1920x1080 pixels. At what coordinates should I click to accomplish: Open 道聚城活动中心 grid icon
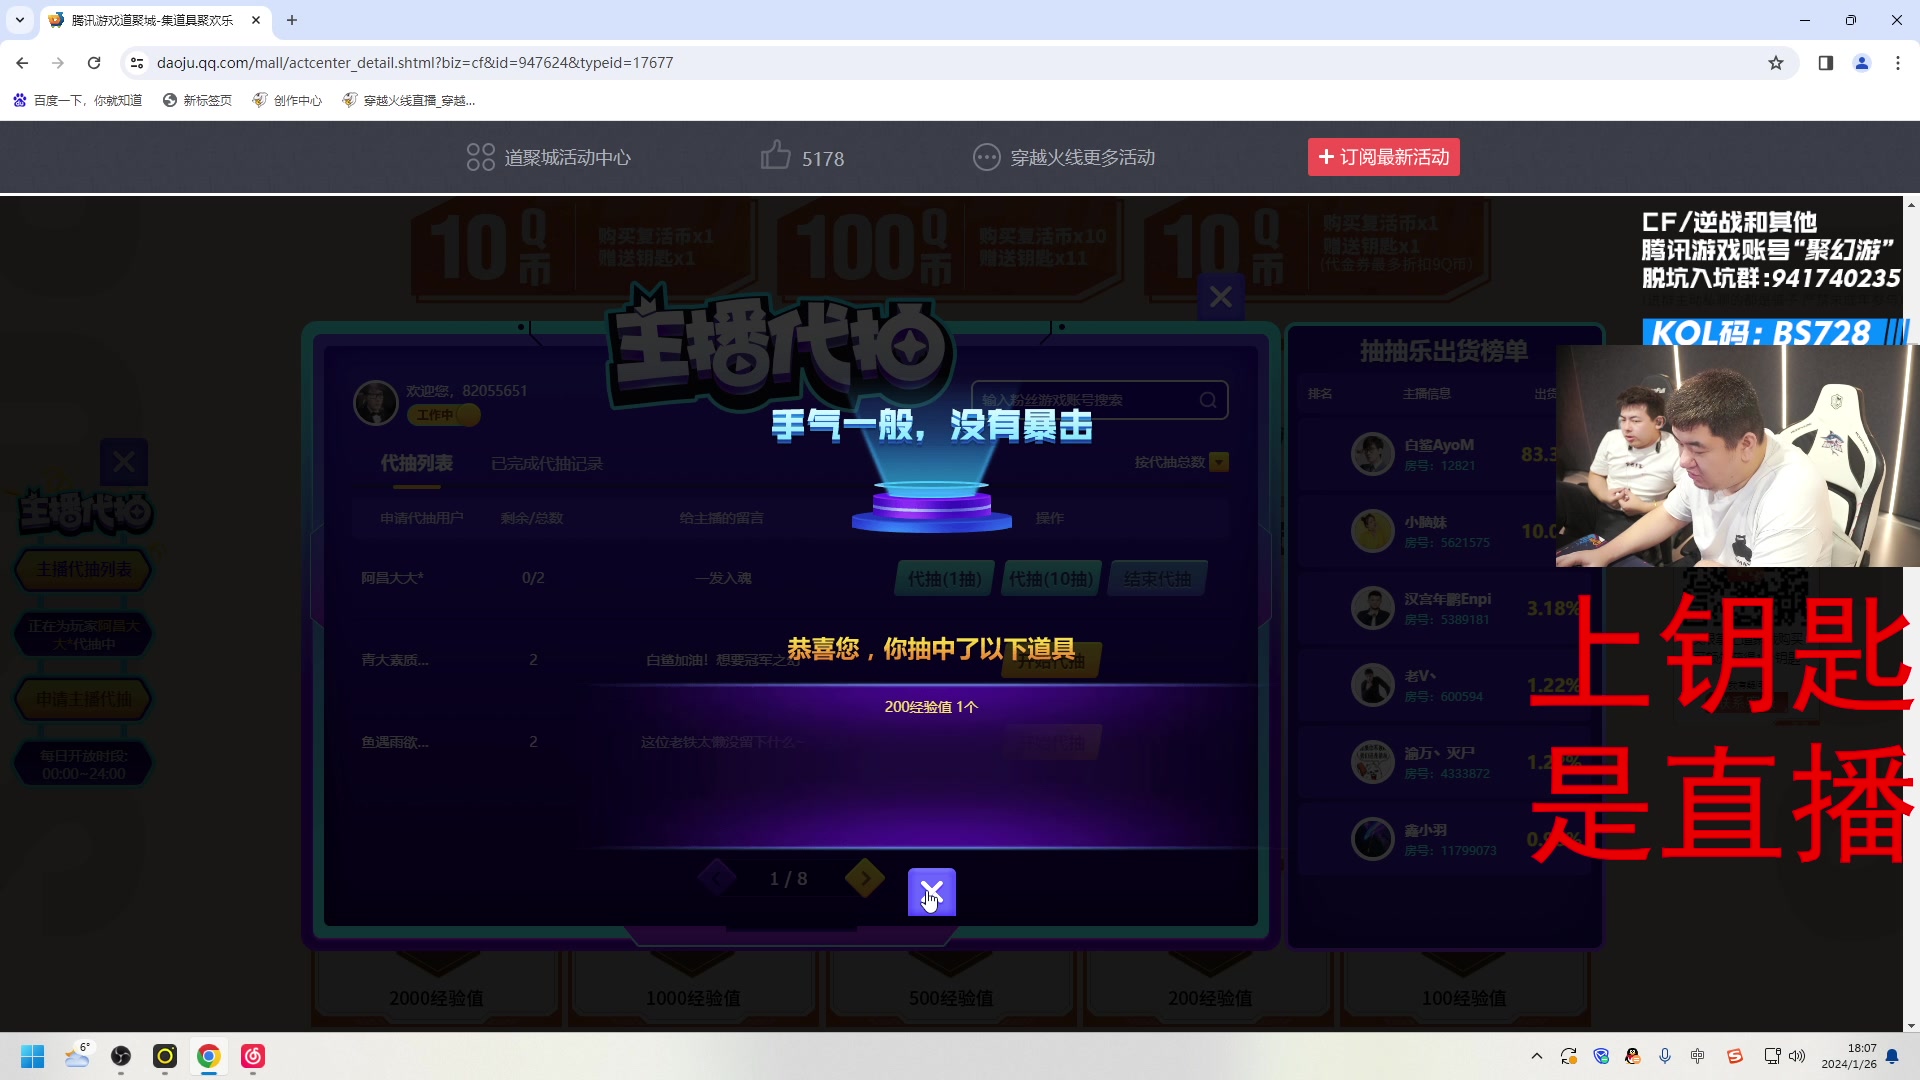[480, 157]
